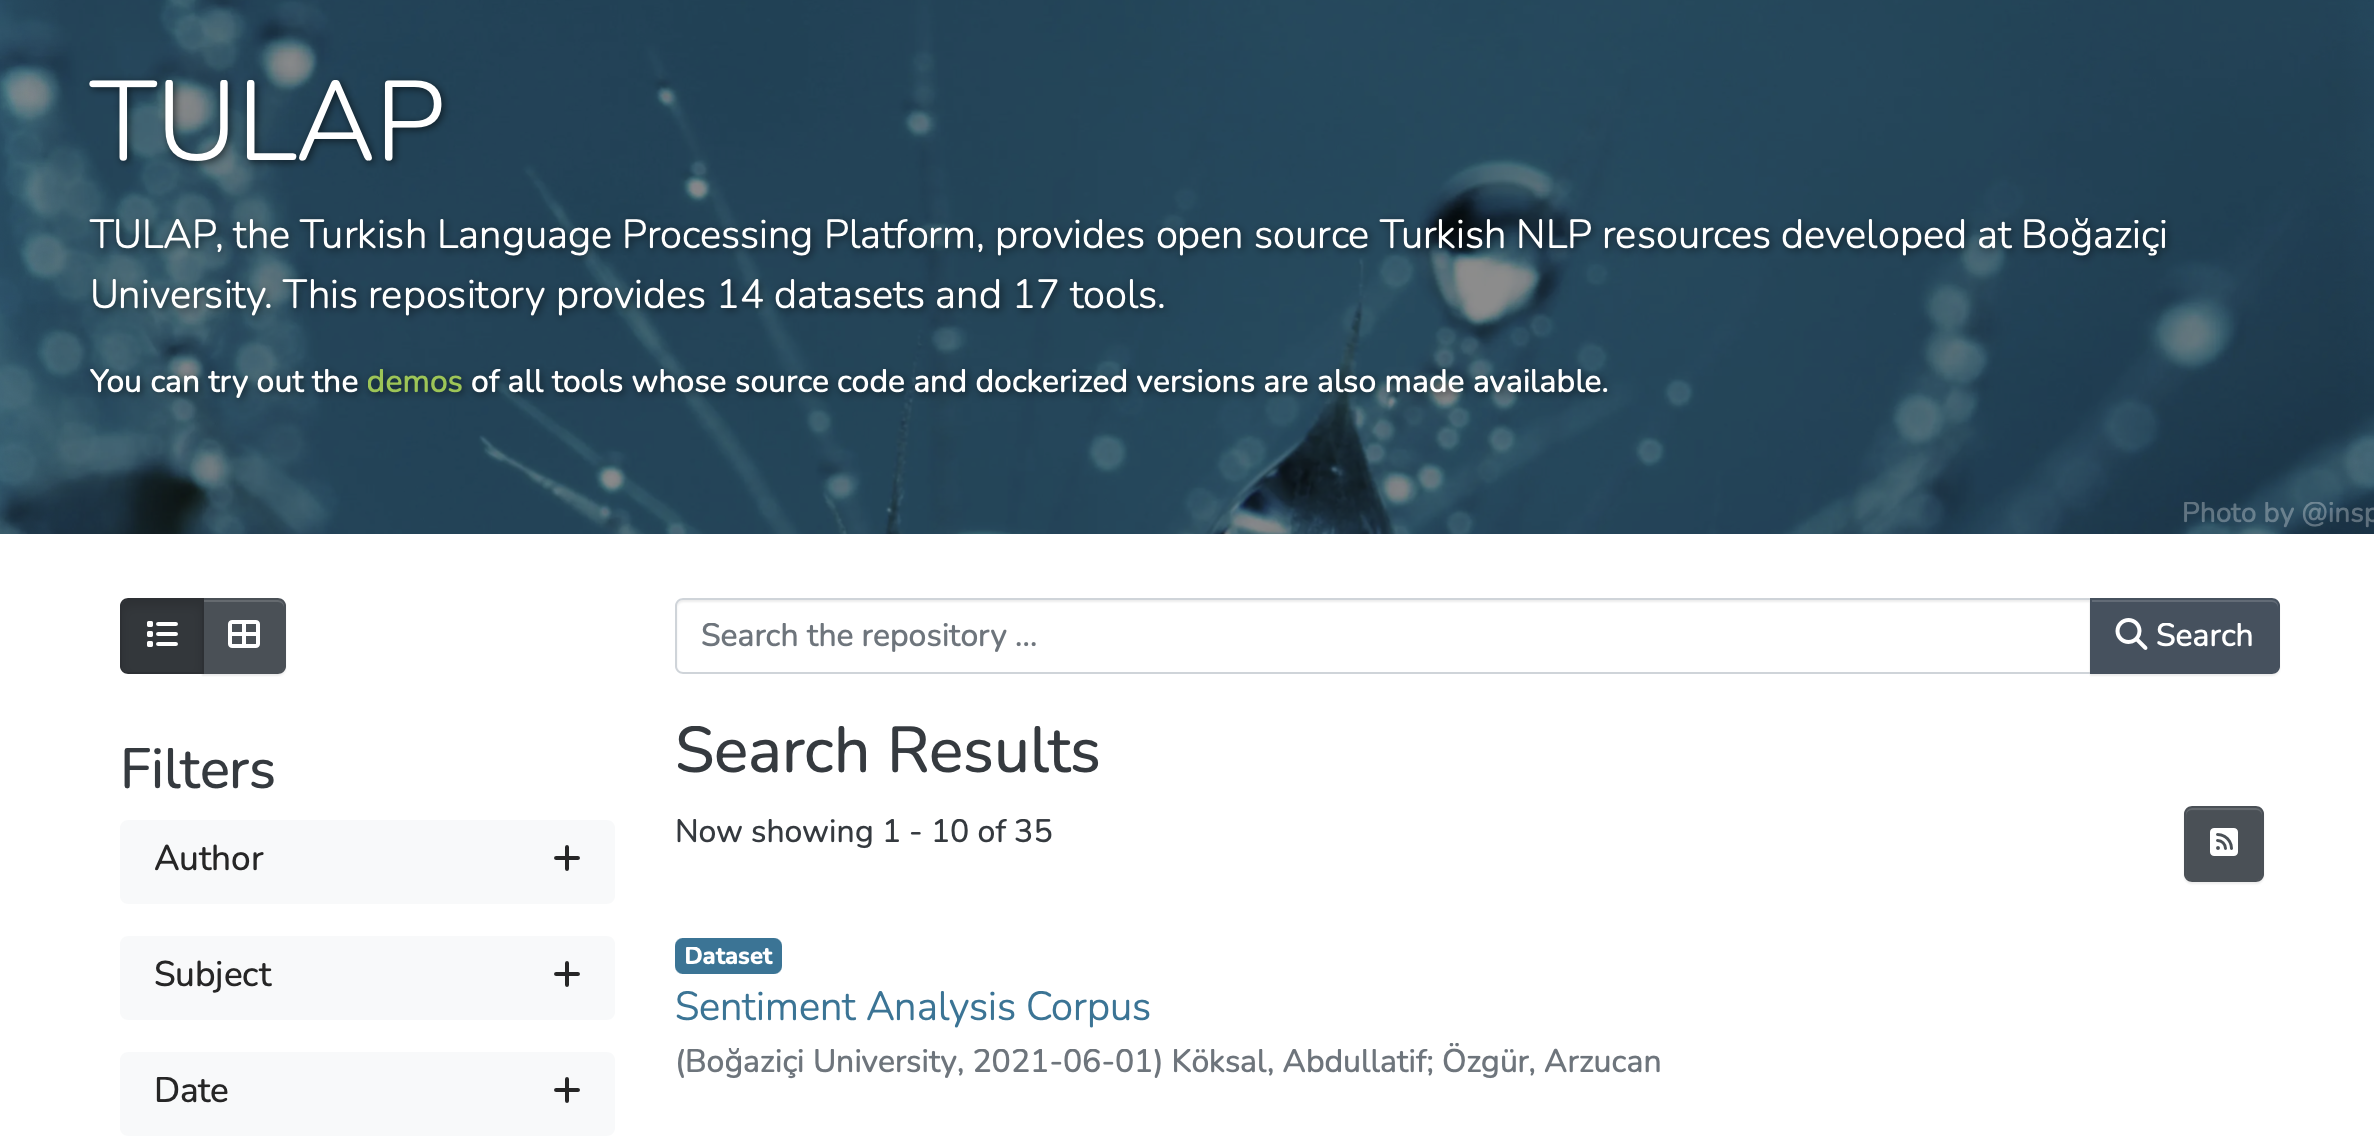Click the Photo by credit text
Screen dimensions: 2374x1140
coord(2276,513)
